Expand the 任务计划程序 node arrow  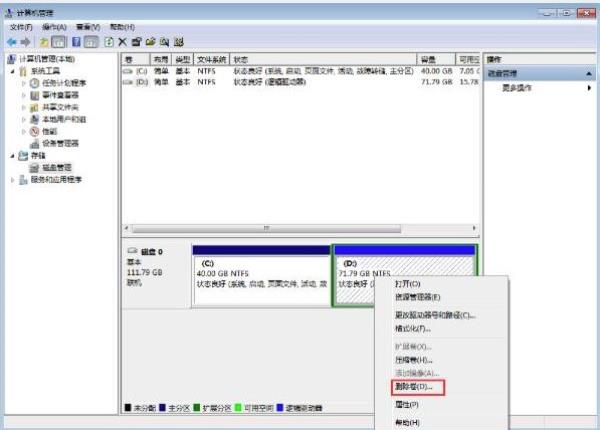[24, 83]
